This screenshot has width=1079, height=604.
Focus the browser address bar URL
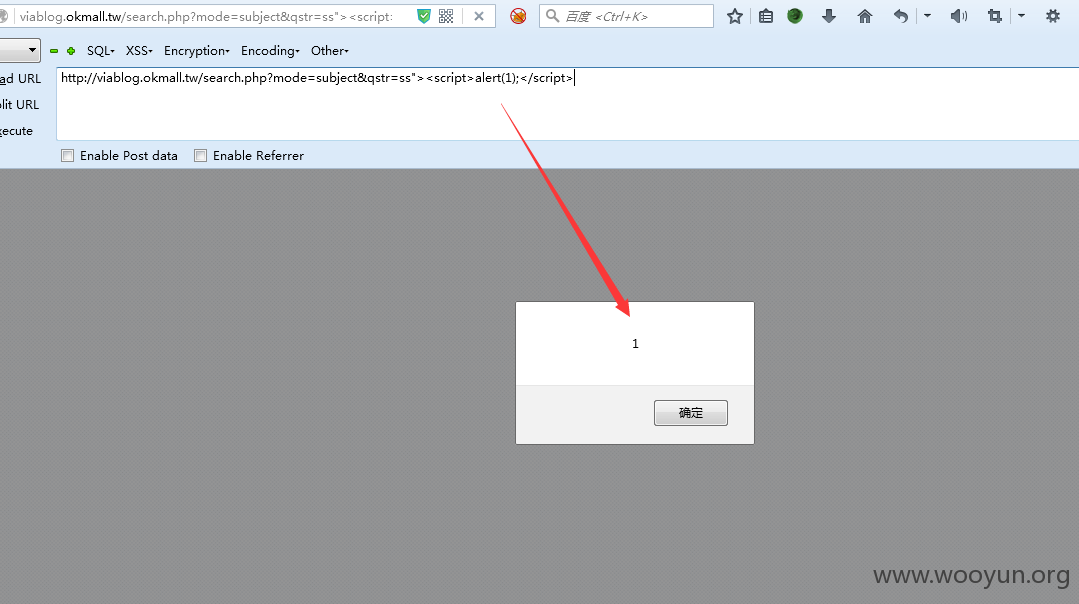206,17
